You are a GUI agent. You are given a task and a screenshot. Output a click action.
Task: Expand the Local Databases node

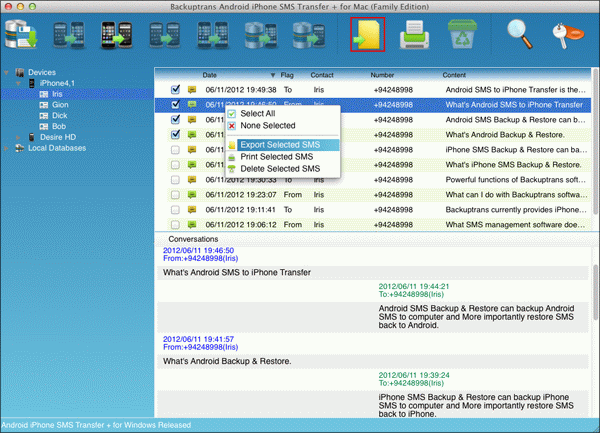8,148
